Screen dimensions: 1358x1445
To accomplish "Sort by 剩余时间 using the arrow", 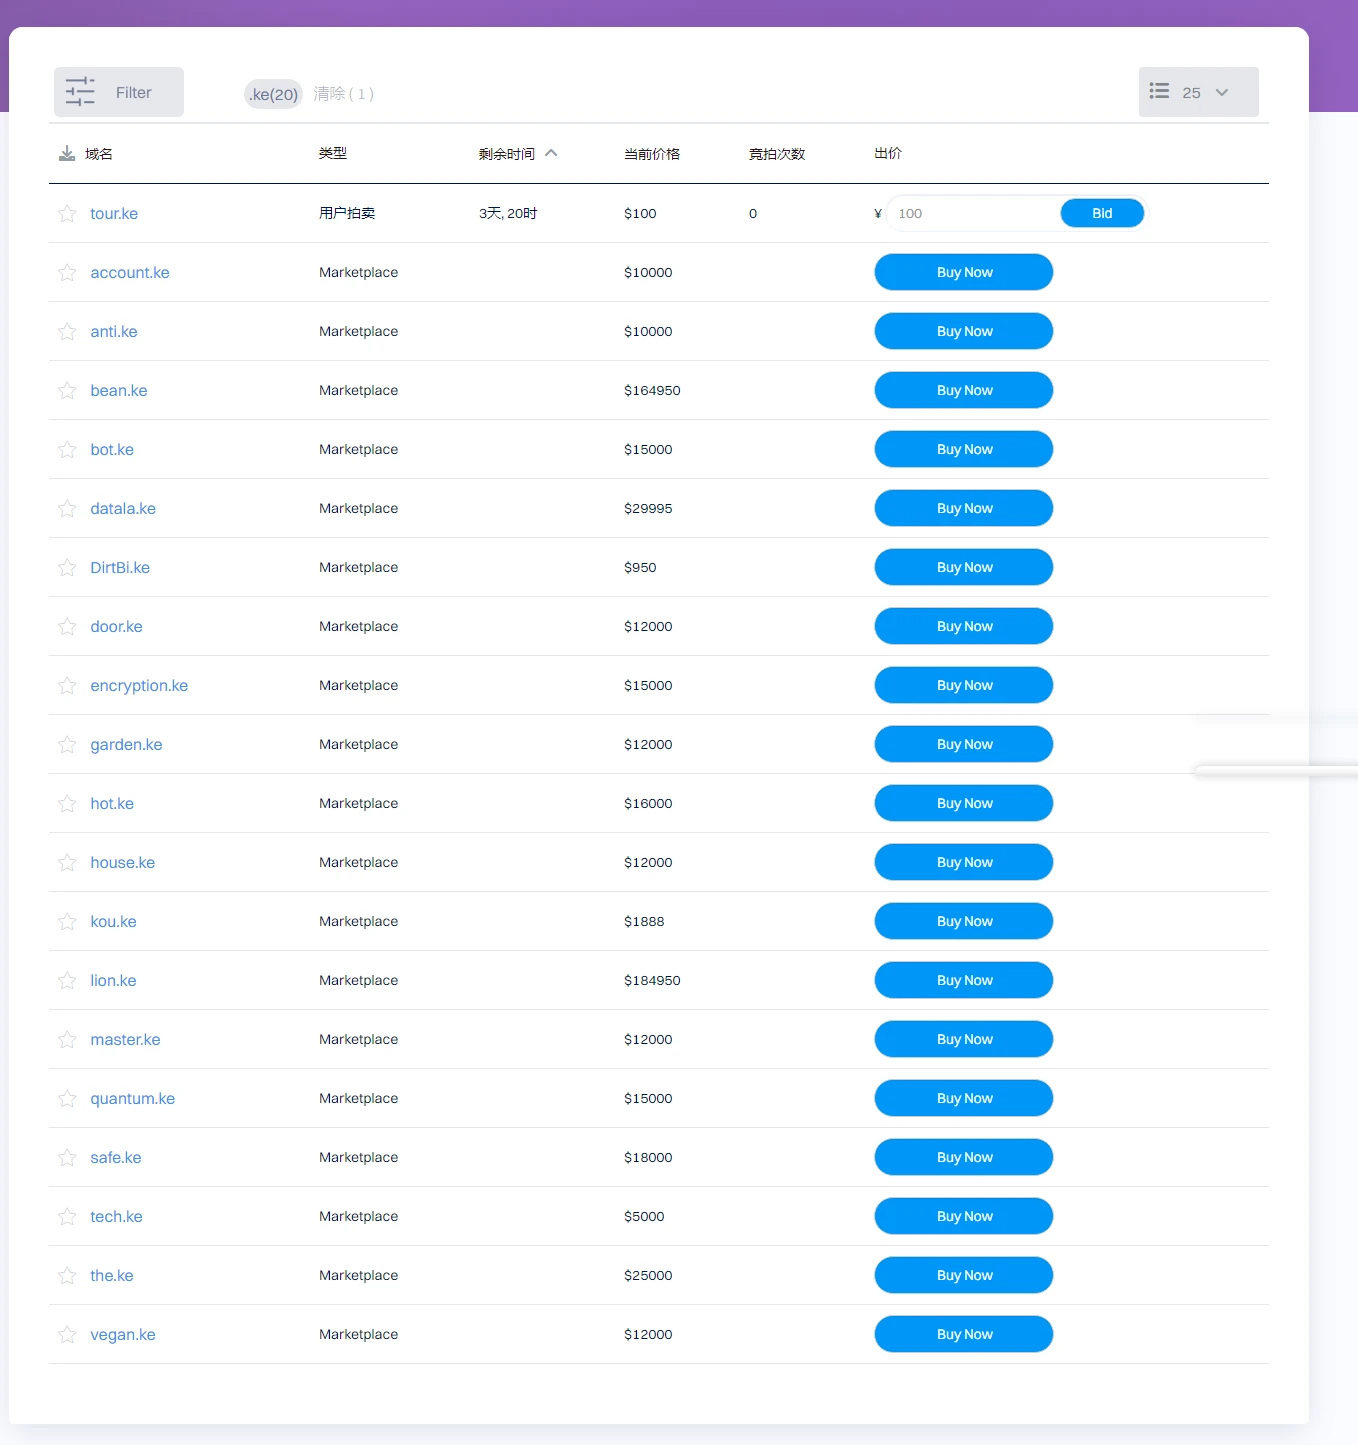I will pos(551,153).
